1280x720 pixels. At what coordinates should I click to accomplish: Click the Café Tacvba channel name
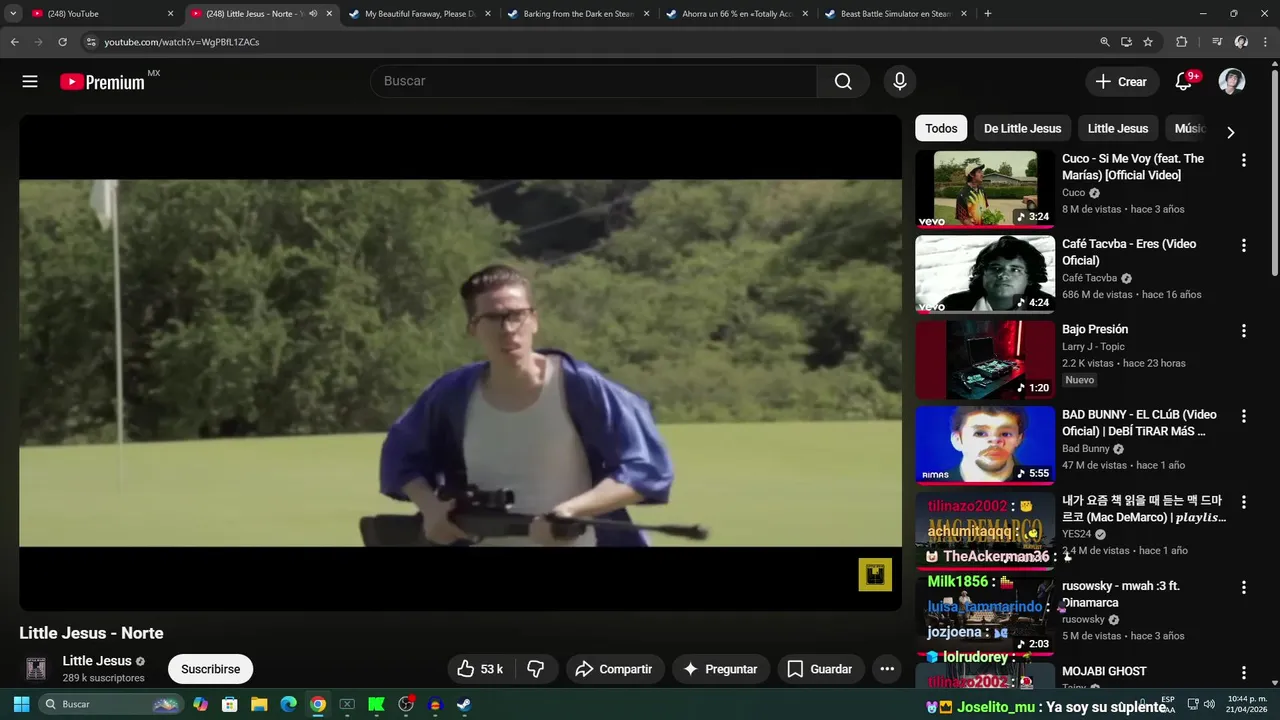pos(1089,278)
